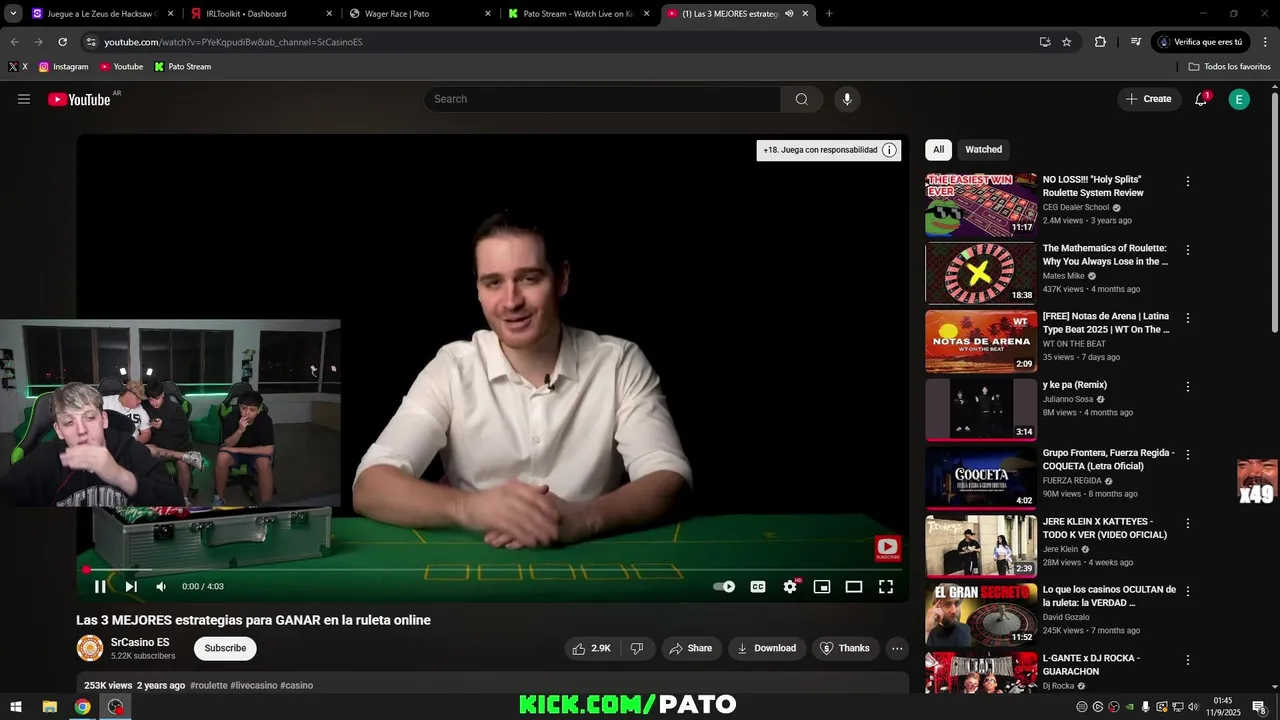Screen dimensions: 1280x720
Task: Click the search magnifier button
Action: point(802,99)
